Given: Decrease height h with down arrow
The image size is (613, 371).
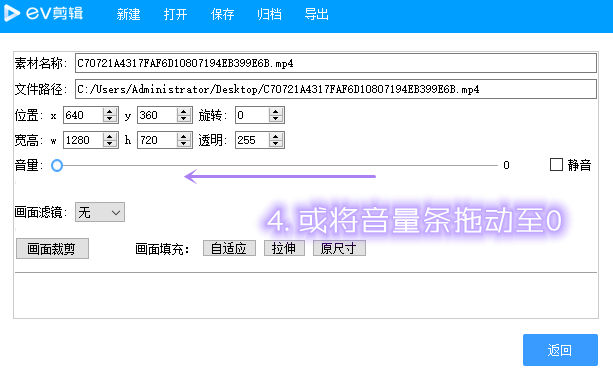Looking at the screenshot, I should [184, 143].
